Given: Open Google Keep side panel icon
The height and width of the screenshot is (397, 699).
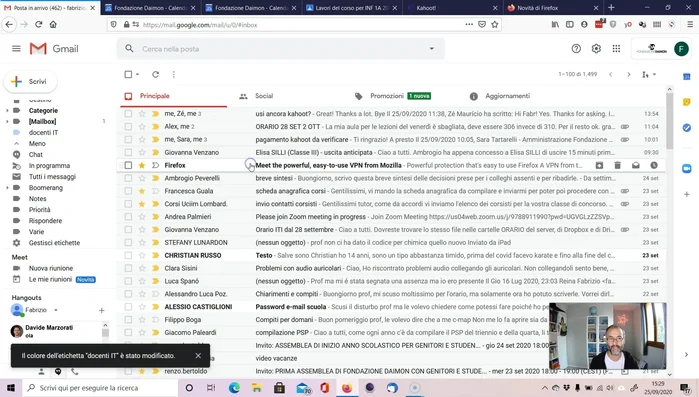Looking at the screenshot, I should pyautogui.click(x=687, y=102).
